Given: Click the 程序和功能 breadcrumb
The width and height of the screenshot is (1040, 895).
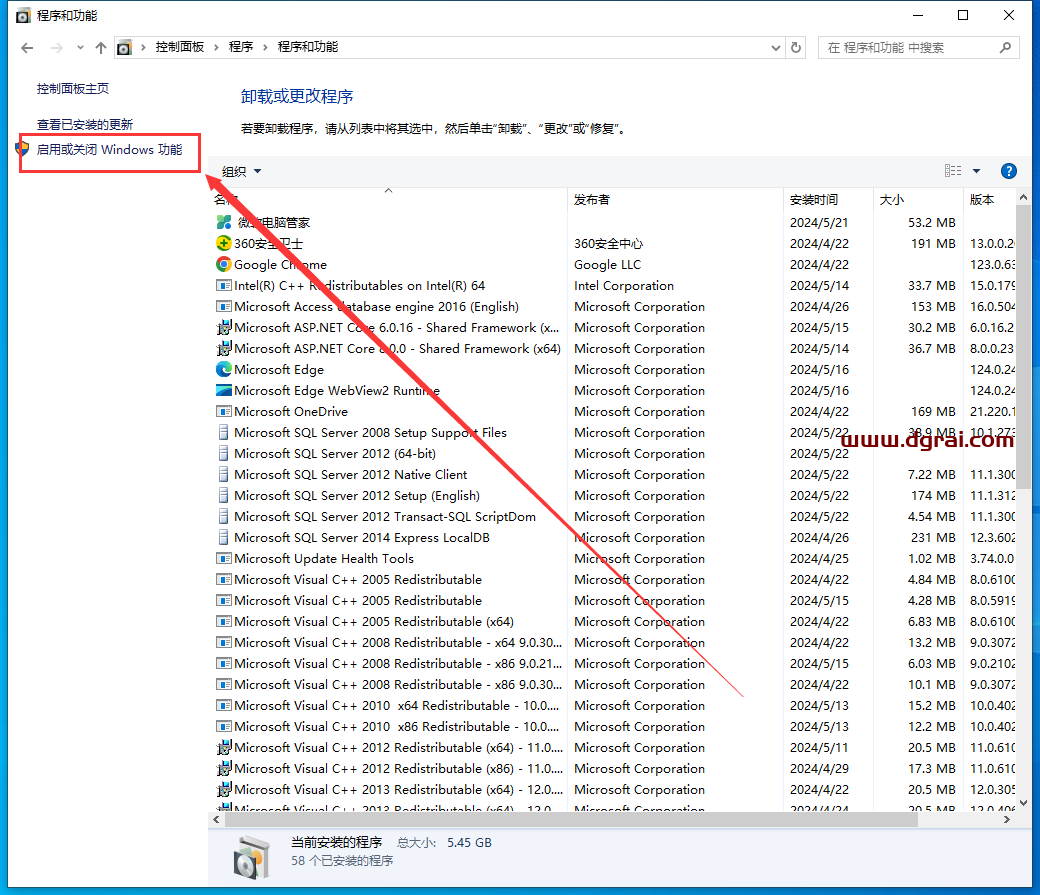Looking at the screenshot, I should click(x=308, y=47).
